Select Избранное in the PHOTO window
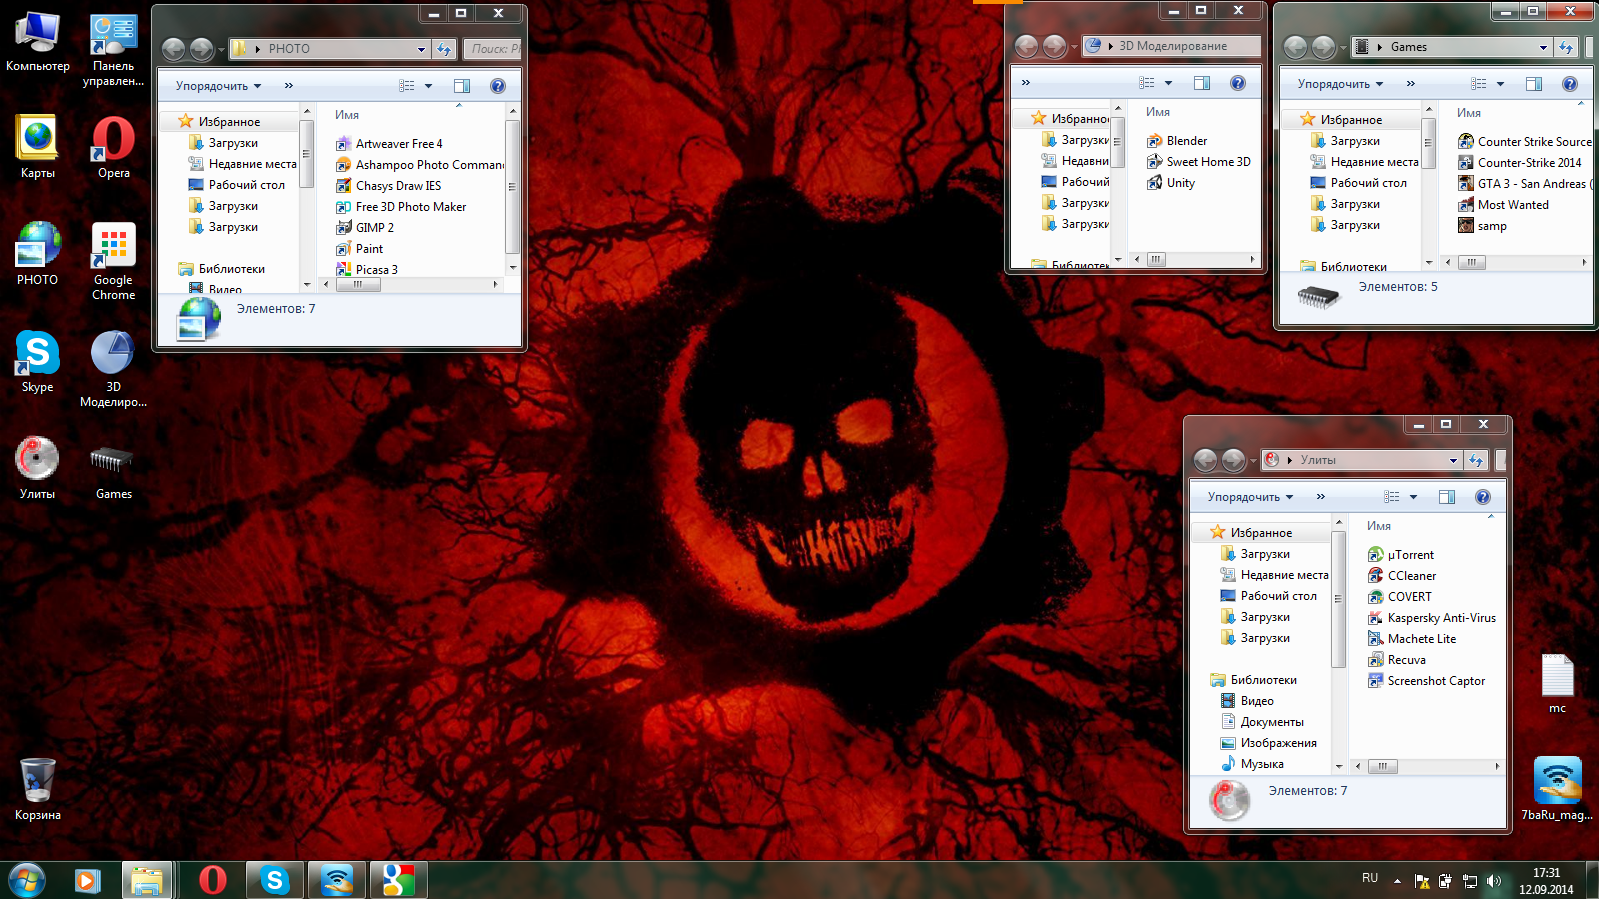 pos(229,122)
